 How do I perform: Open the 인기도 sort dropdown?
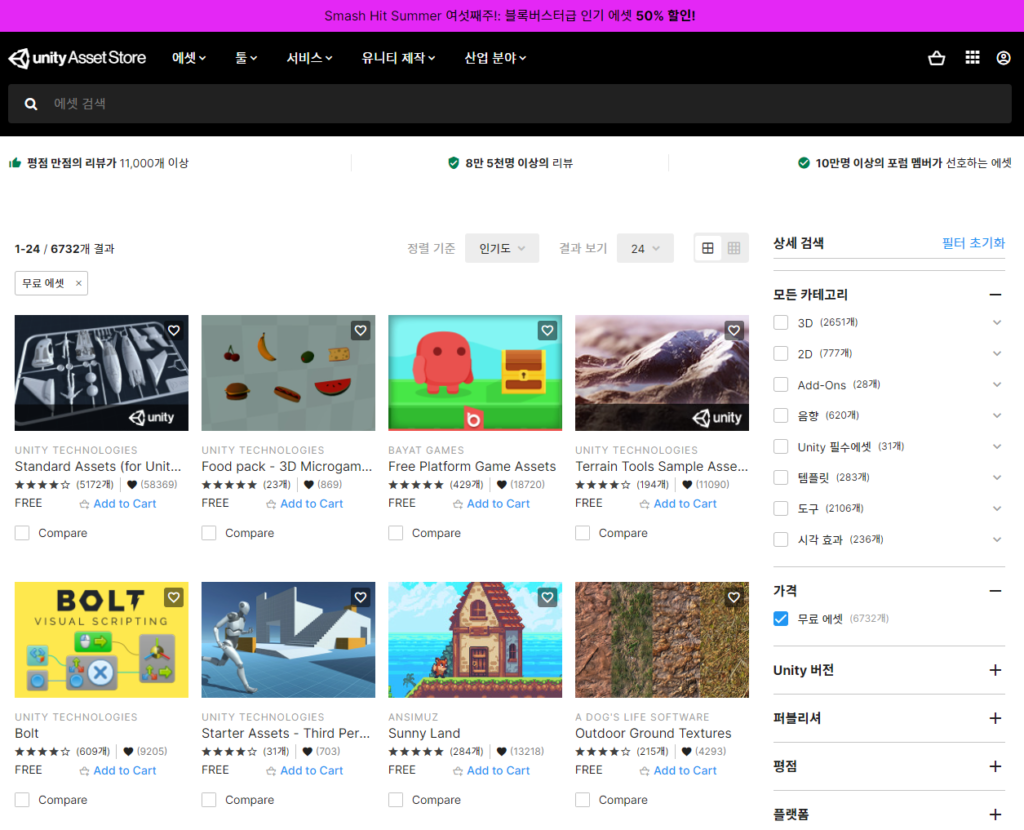[x=502, y=248]
